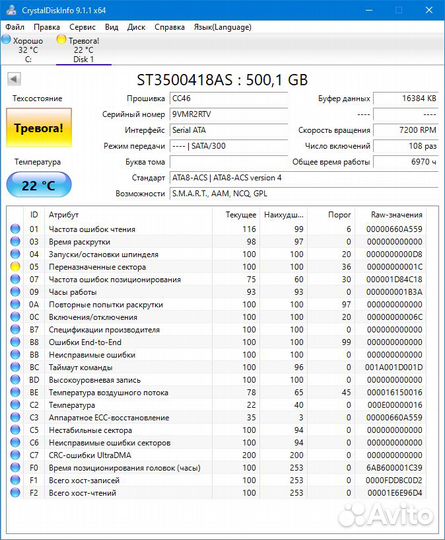The image size is (445, 540).
Task: Click blue status icon for attribute F1
Action: tap(15, 480)
